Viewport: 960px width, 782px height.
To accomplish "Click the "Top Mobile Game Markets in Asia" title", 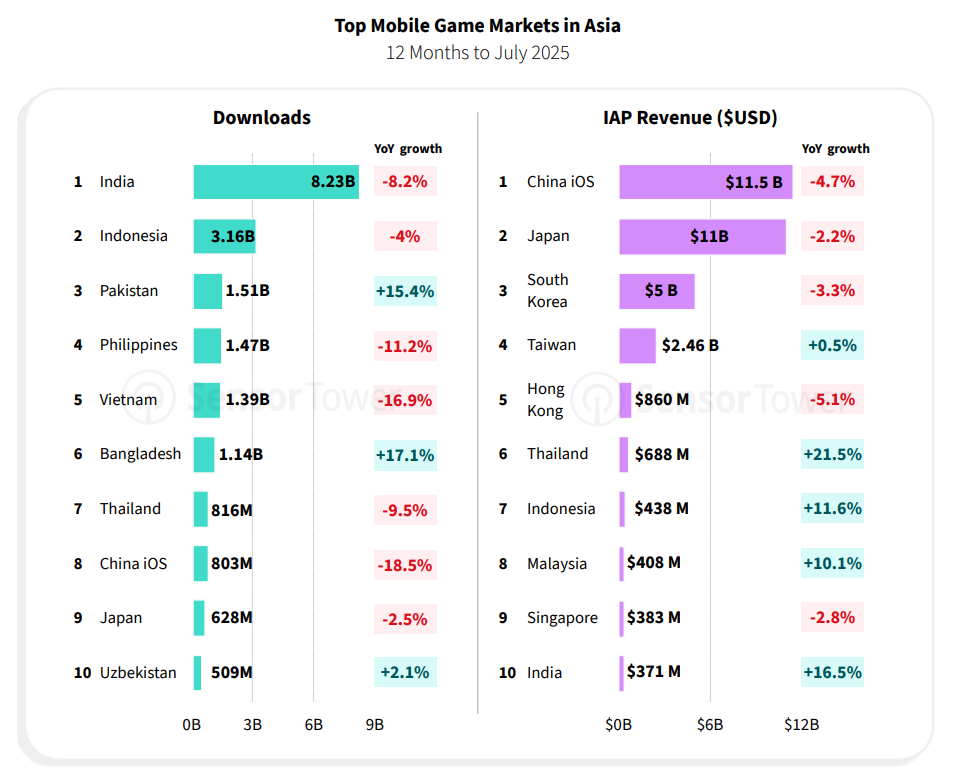I will coord(478,26).
